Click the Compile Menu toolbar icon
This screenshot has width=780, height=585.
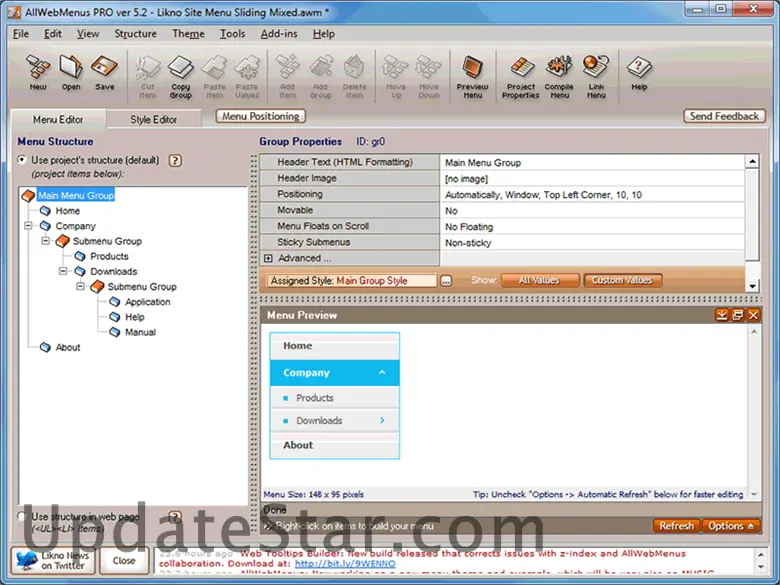pyautogui.click(x=559, y=77)
